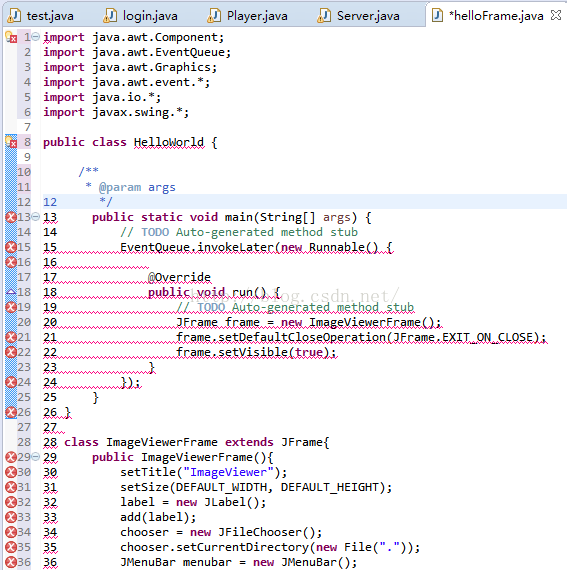Click the "ImageViewer" string literal
571x570 pixels.
[229, 472]
